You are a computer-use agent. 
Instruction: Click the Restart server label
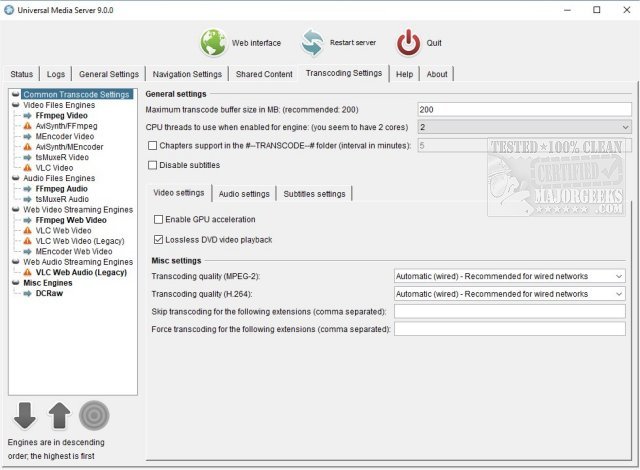[x=353, y=42]
